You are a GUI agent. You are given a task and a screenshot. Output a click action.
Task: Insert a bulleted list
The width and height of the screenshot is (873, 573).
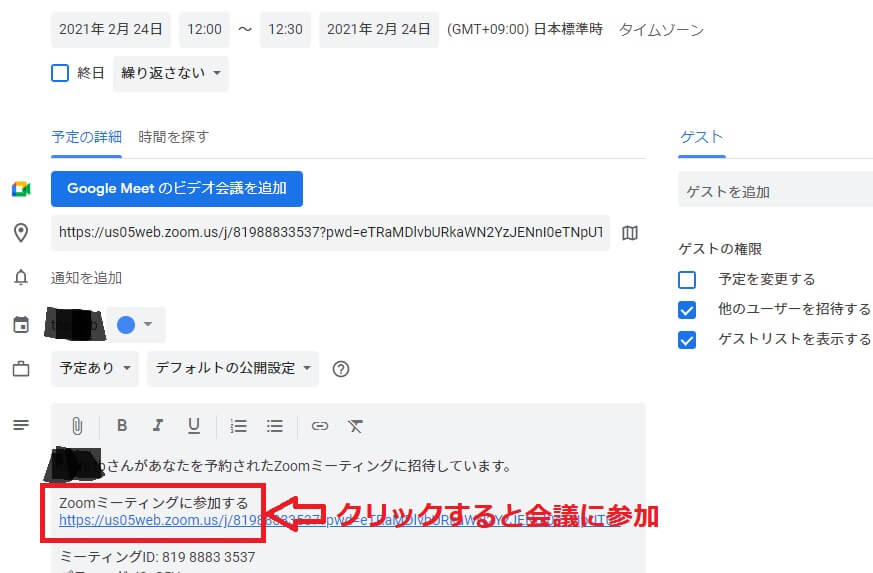tap(275, 426)
